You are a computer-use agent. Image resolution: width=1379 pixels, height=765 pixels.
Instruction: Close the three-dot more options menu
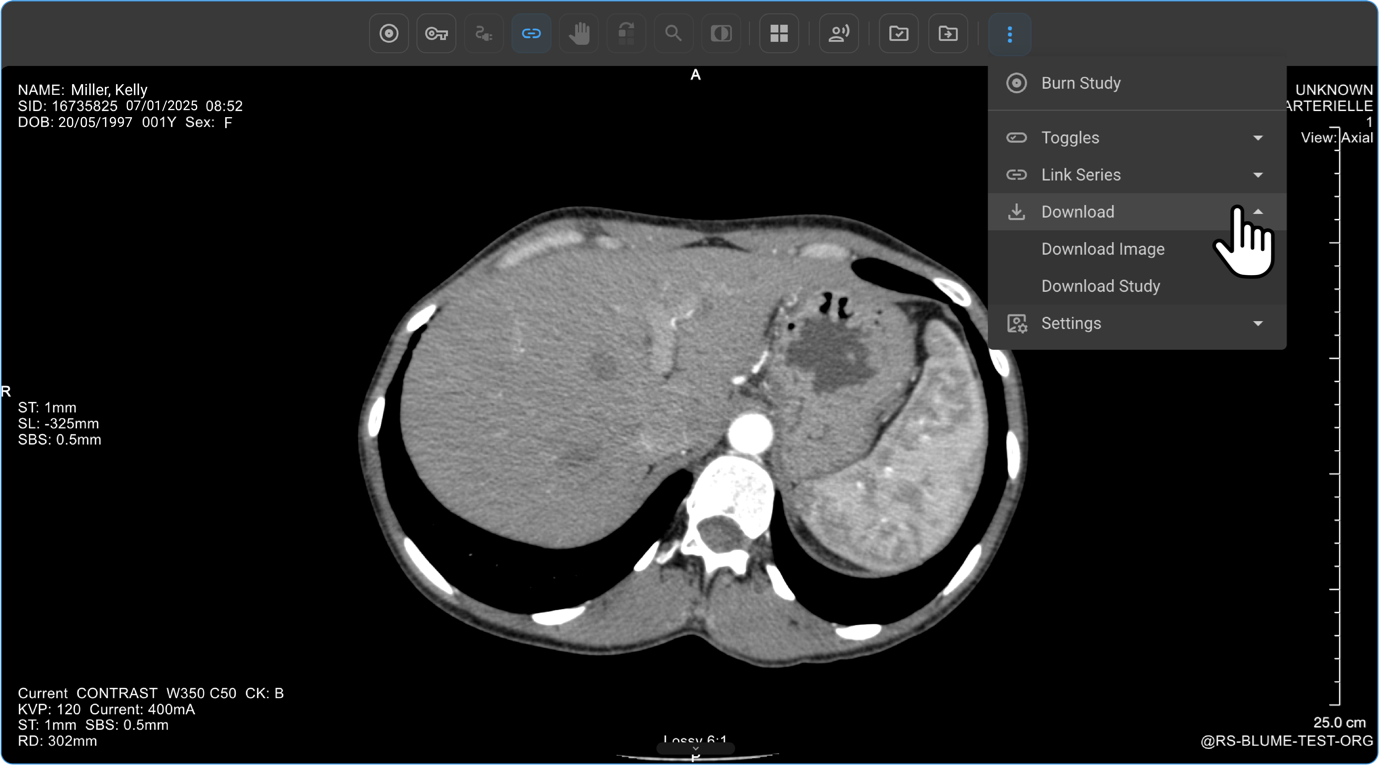(1009, 34)
